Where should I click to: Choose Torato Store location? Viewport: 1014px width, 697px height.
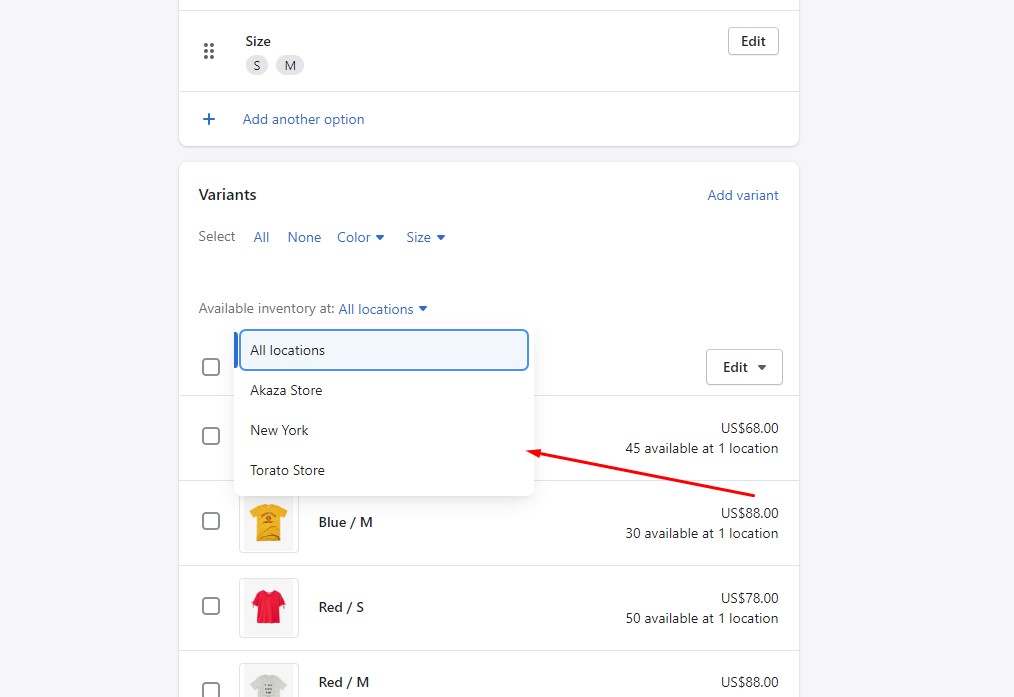pos(287,470)
